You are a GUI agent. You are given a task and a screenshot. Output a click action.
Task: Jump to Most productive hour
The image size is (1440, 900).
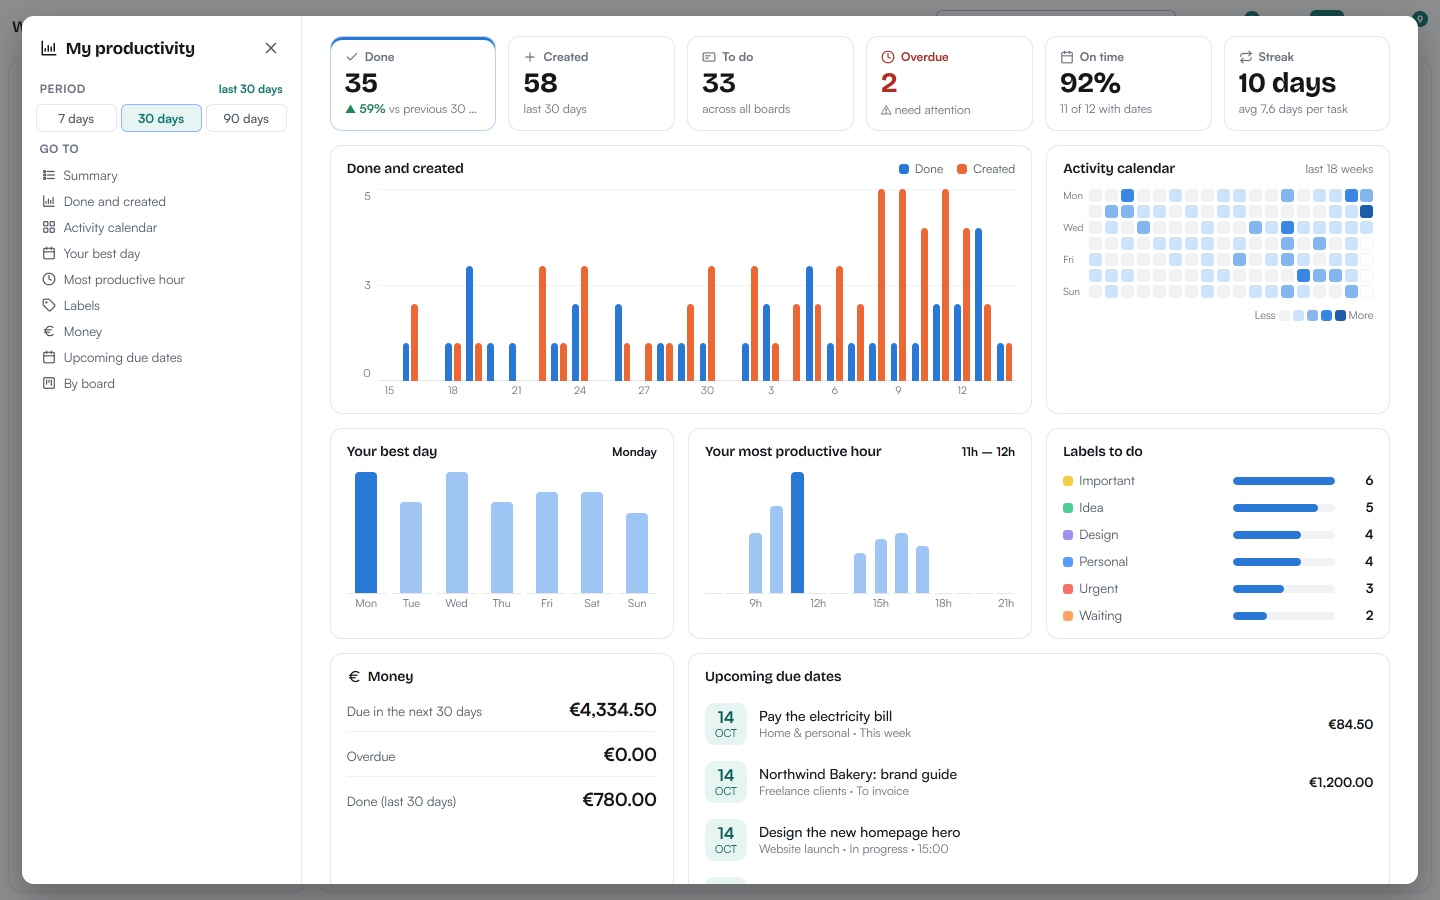point(162,279)
